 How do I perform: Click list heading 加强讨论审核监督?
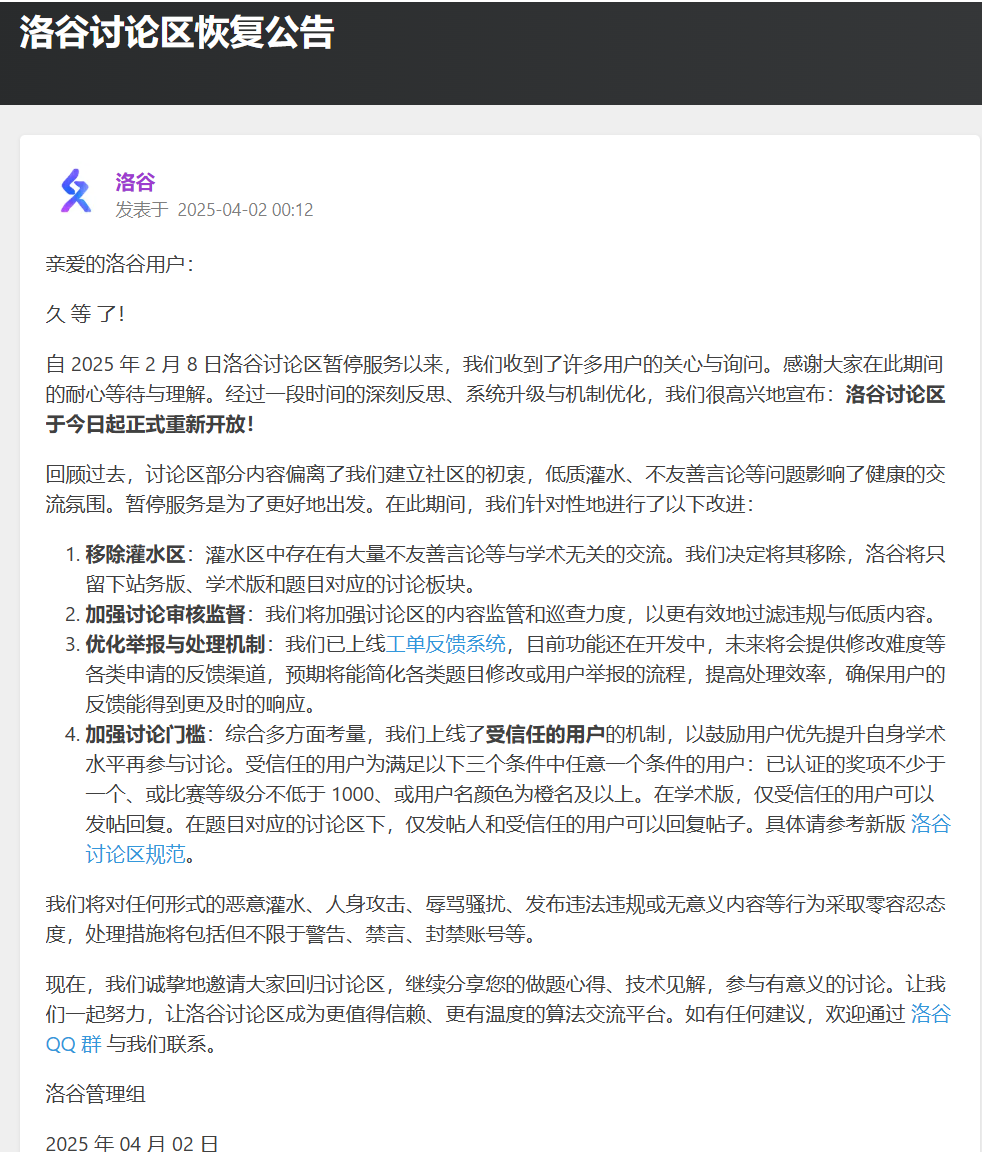coord(165,614)
